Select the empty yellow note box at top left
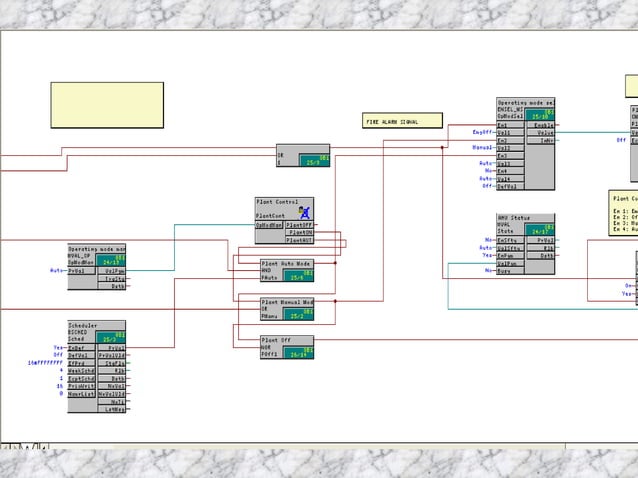This screenshot has width=638, height=478. [107, 105]
